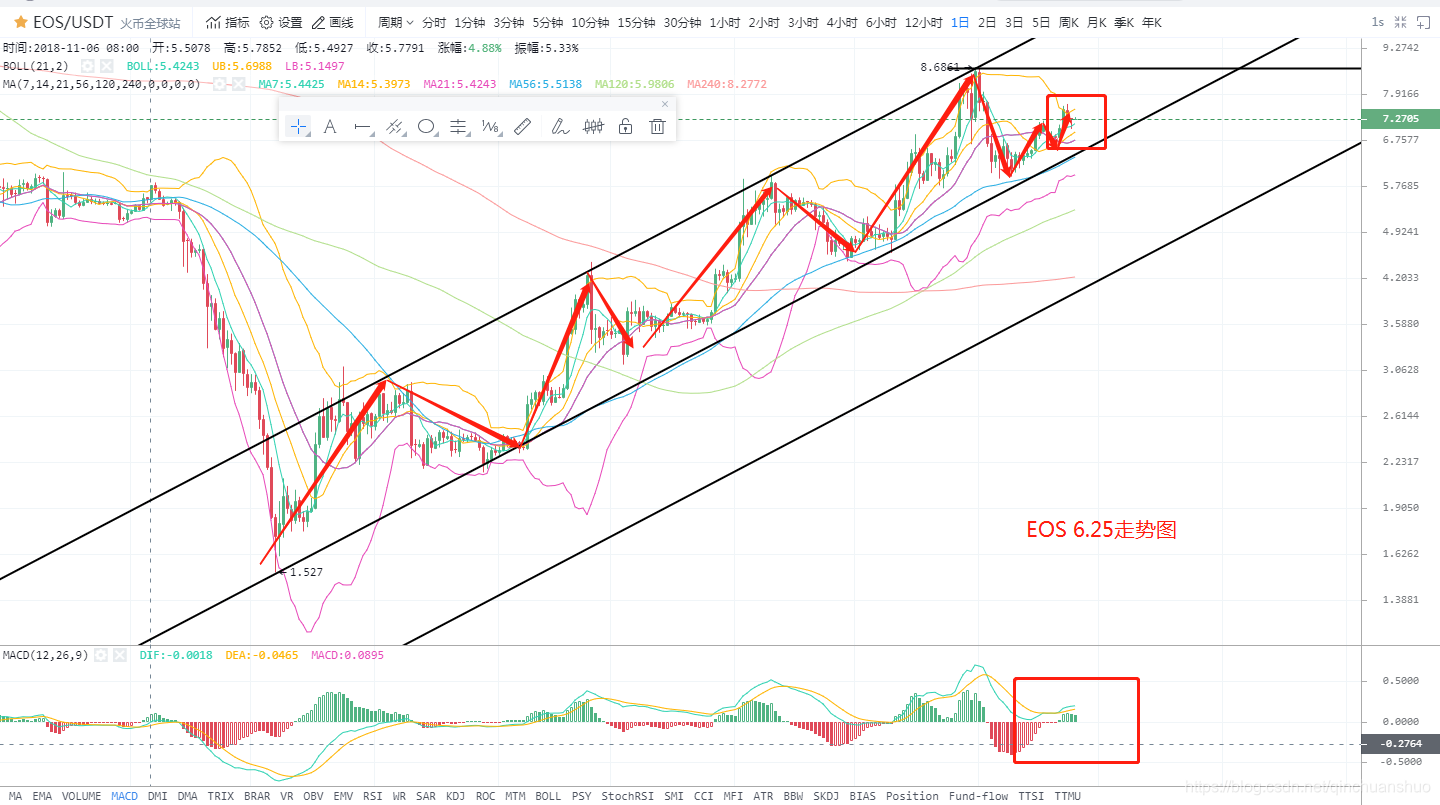Expand the 周期 period dropdown
The height and width of the screenshot is (805, 1440).
pyautogui.click(x=395, y=22)
